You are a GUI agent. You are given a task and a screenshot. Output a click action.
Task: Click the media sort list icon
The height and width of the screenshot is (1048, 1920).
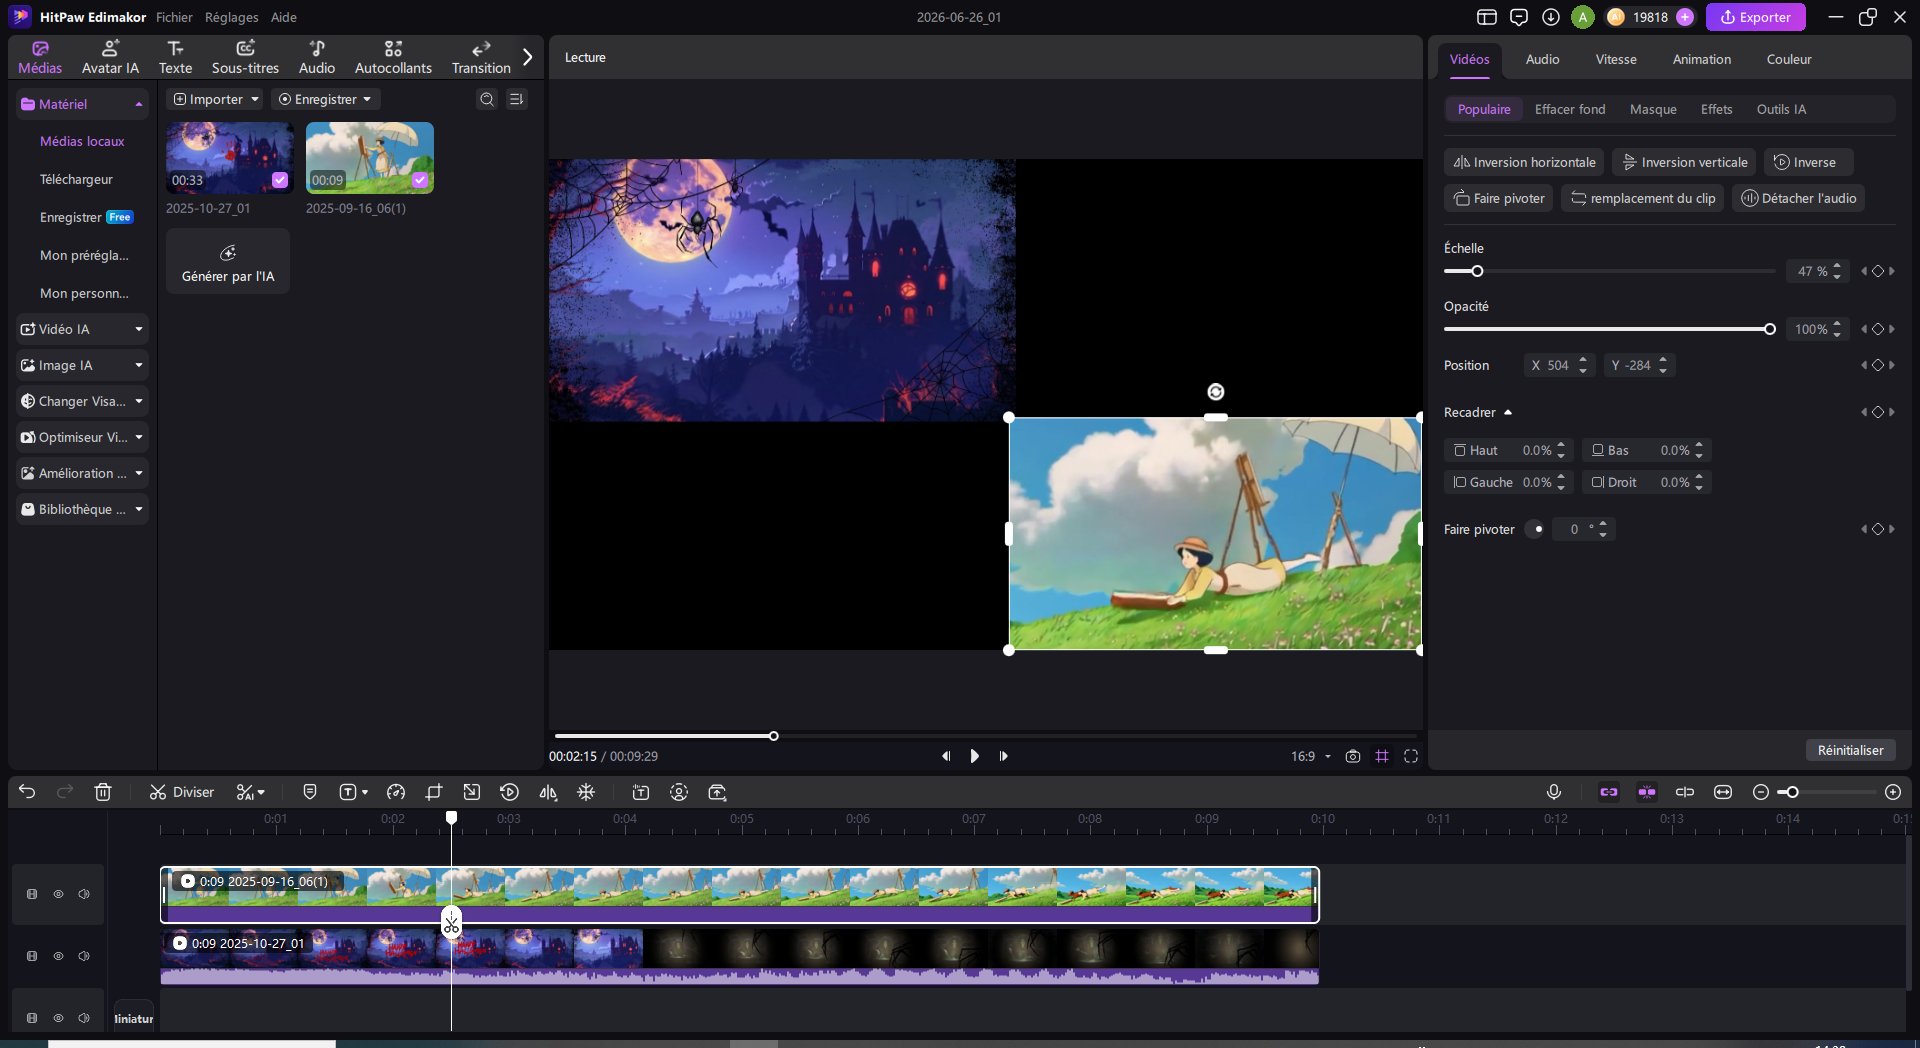click(x=516, y=99)
